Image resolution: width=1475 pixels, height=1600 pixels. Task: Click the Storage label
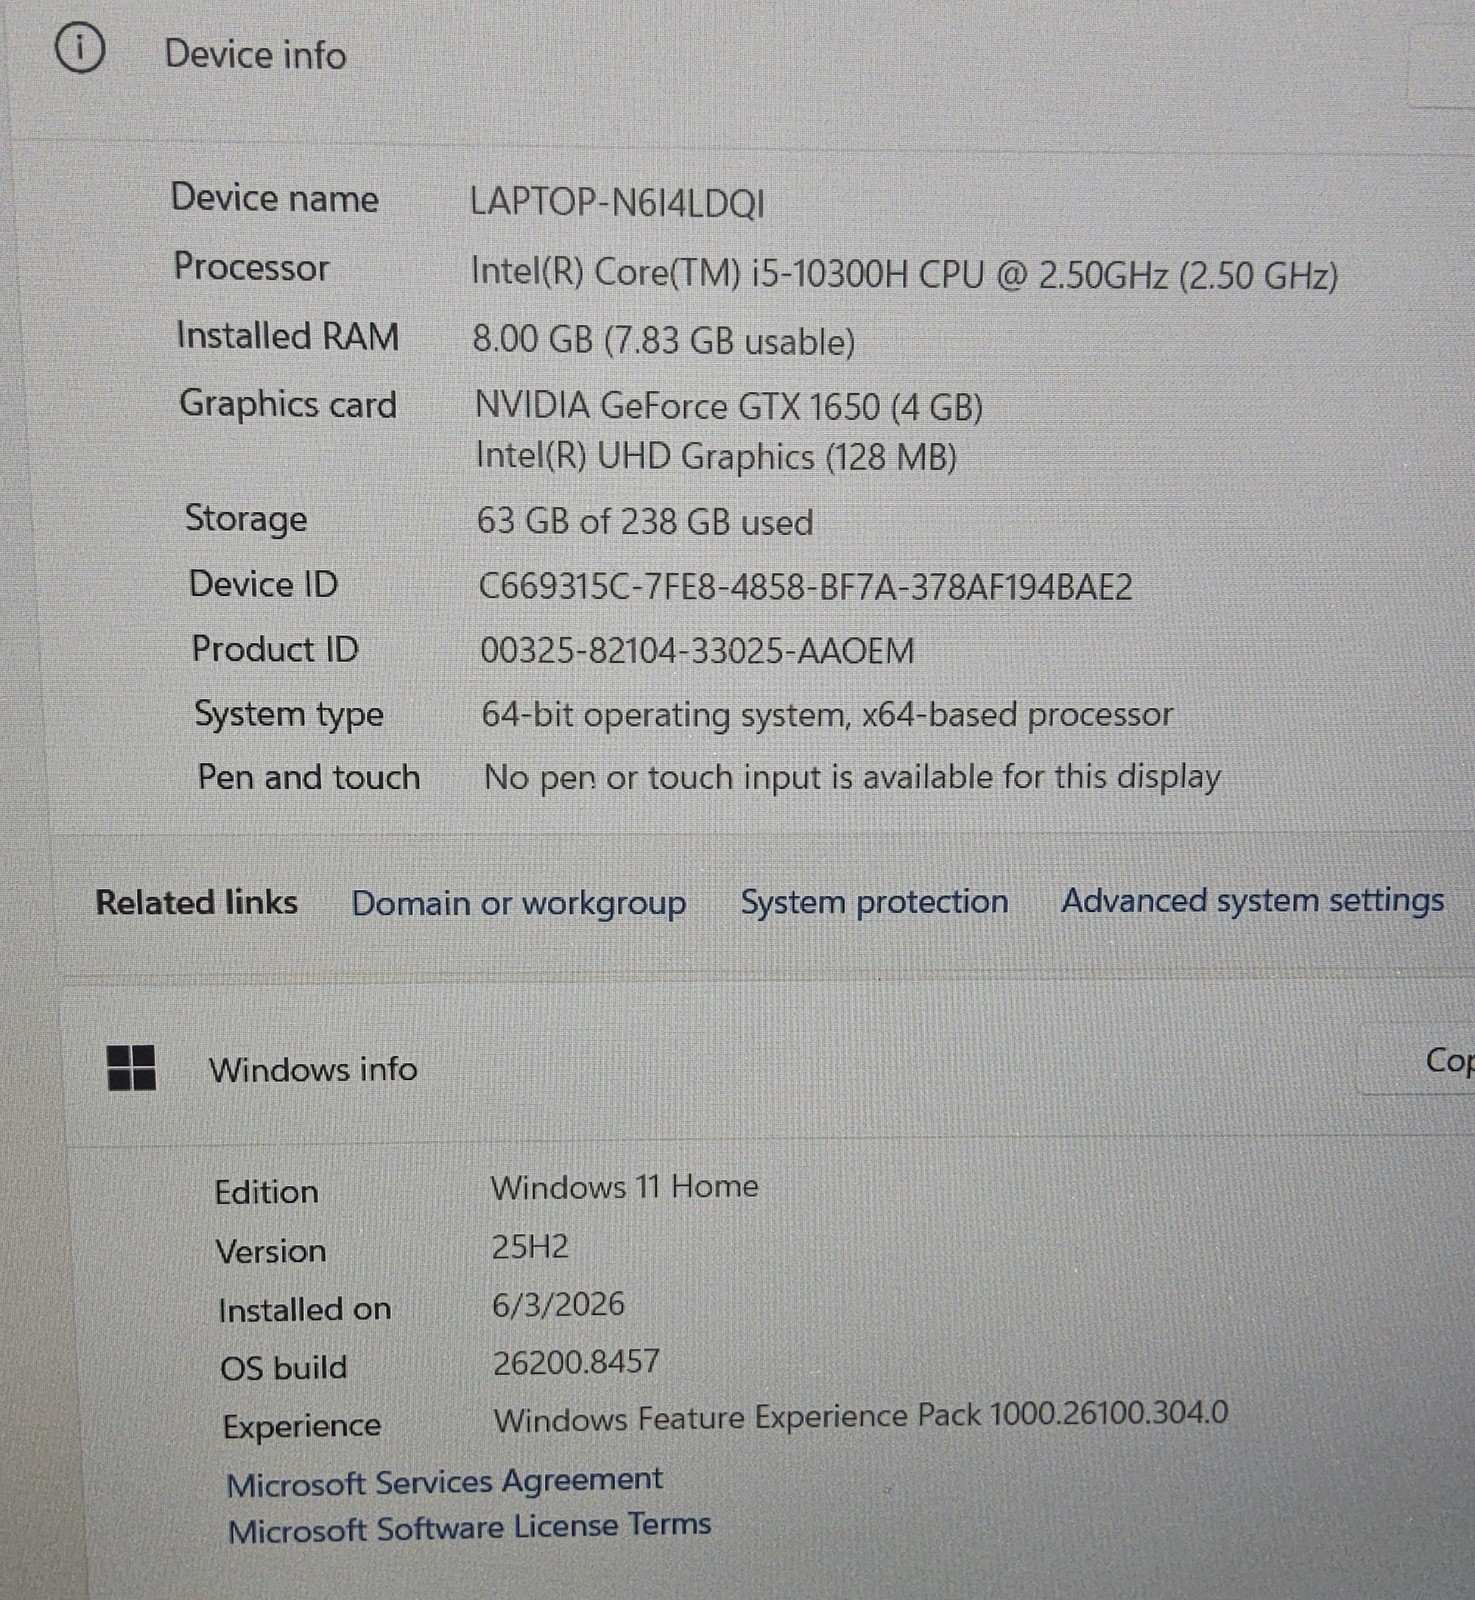(246, 519)
